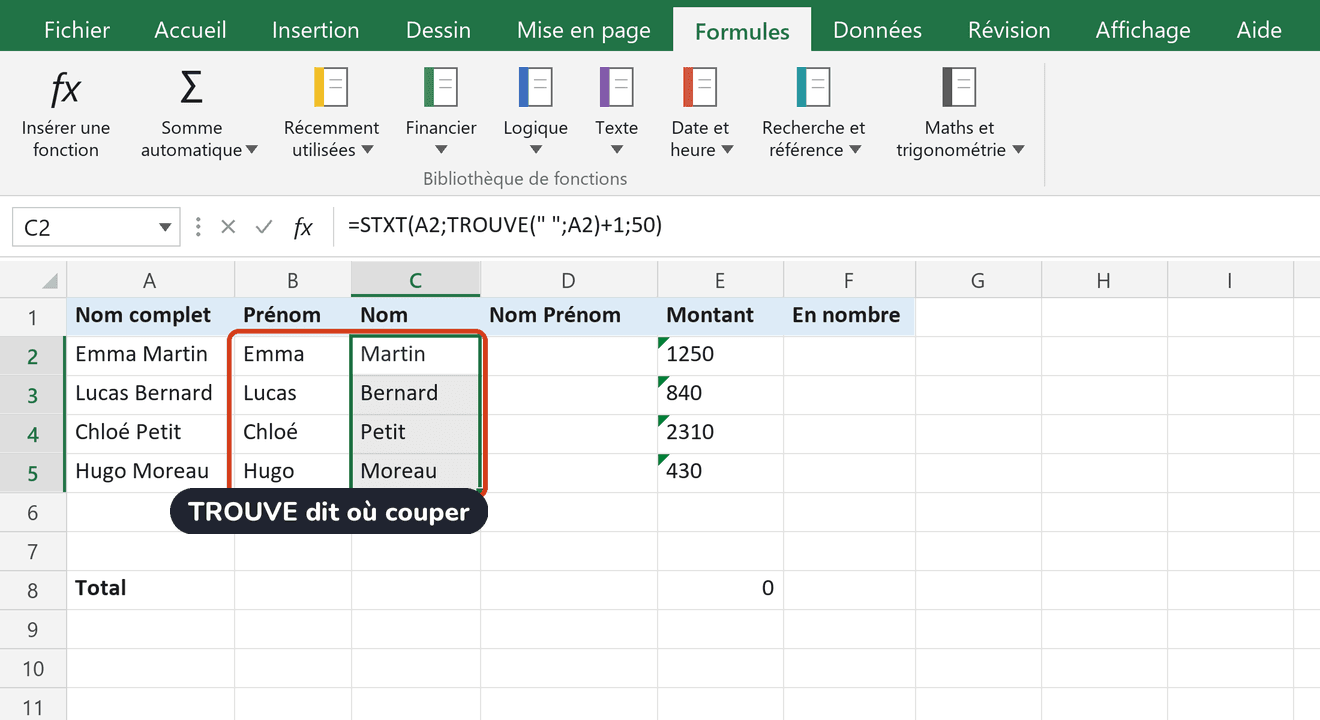Go to the Données tab
This screenshot has height=720, width=1320.
coord(877,30)
